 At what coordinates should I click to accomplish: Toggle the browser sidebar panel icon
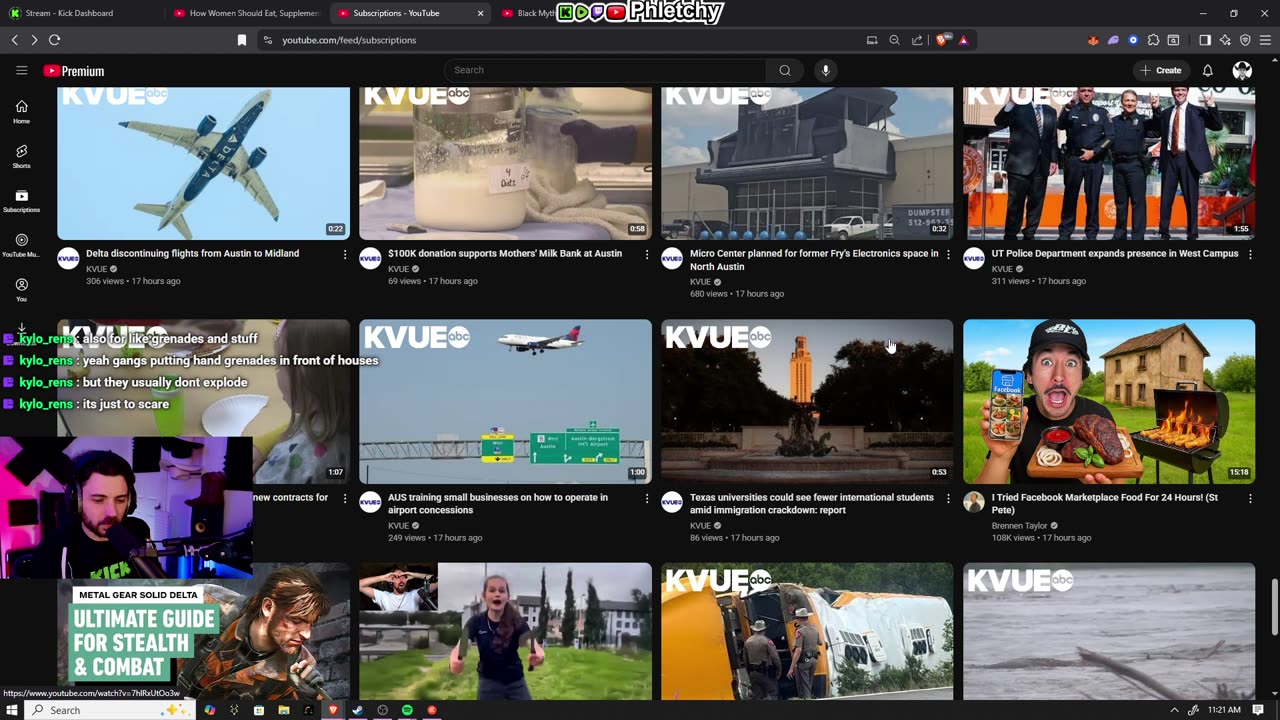(1205, 40)
